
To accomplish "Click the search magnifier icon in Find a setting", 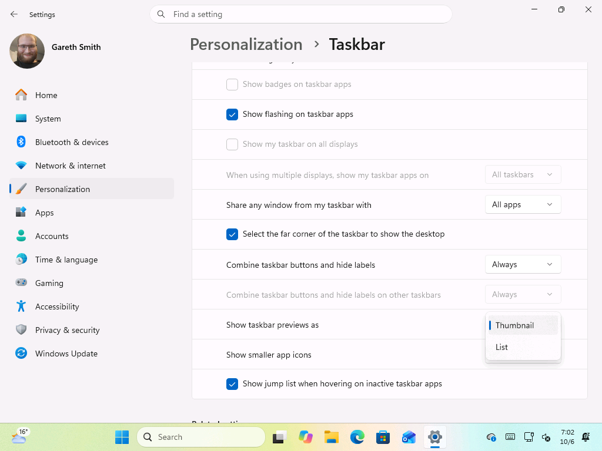I will [x=161, y=14].
